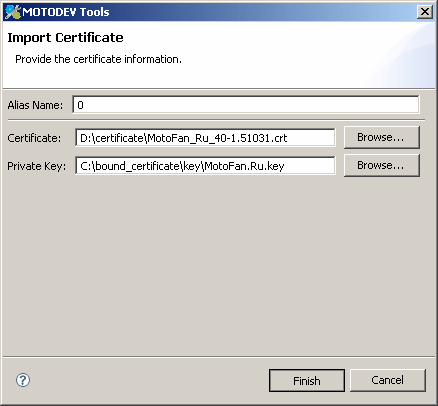Close the Import Certificate dialog with X
This screenshot has width=438, height=406.
click(425, 12)
